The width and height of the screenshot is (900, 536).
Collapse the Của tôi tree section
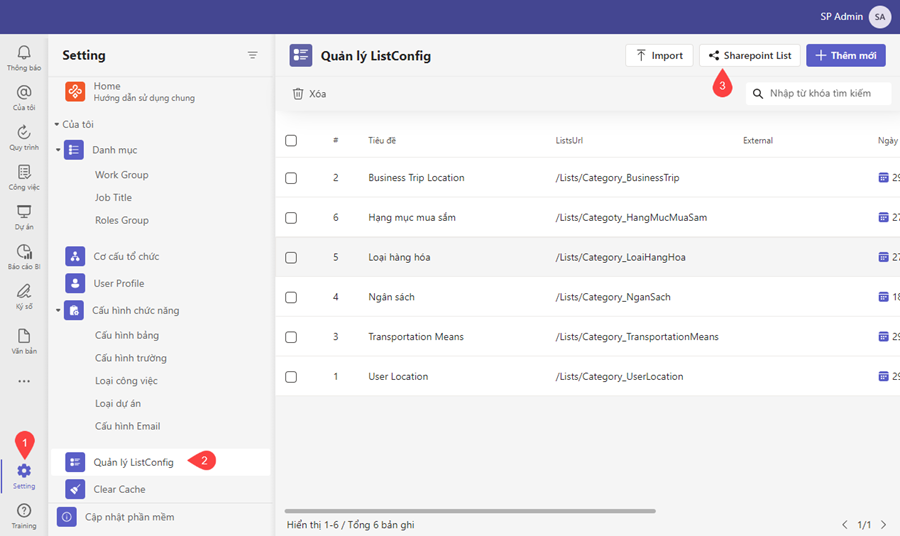[x=57, y=125]
